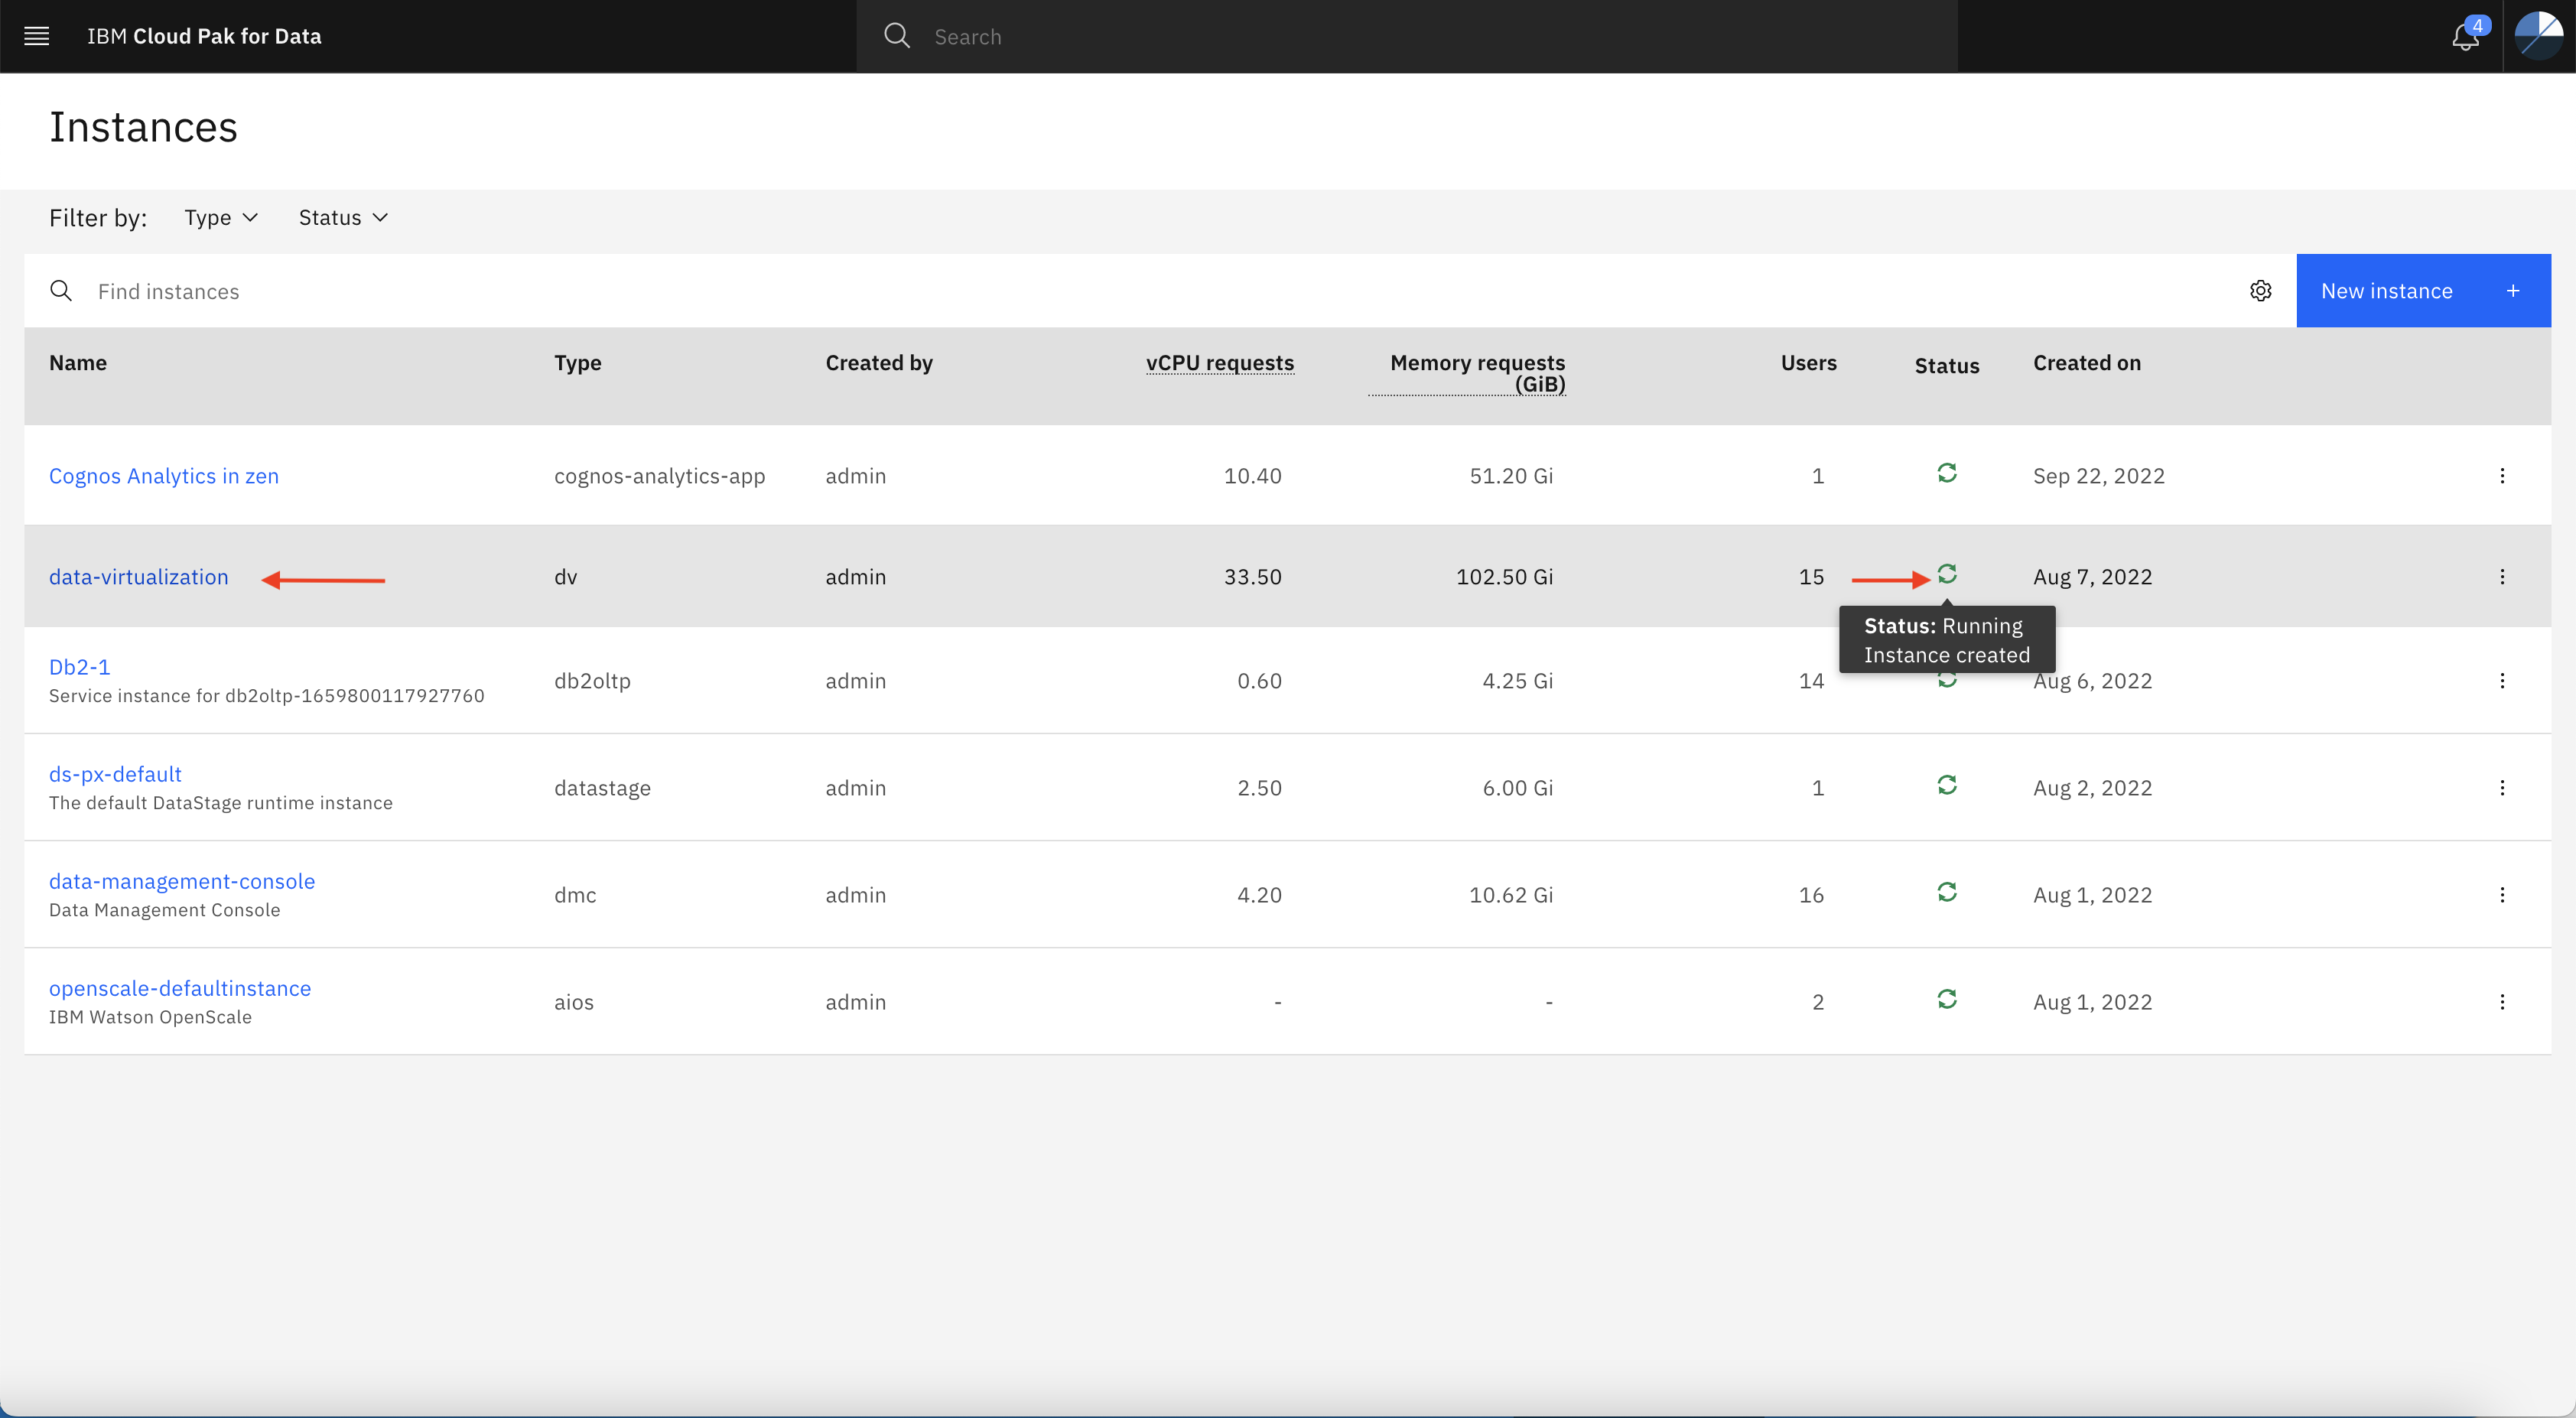Click the vCPU requests column header
The image size is (2576, 1418).
click(x=1220, y=363)
